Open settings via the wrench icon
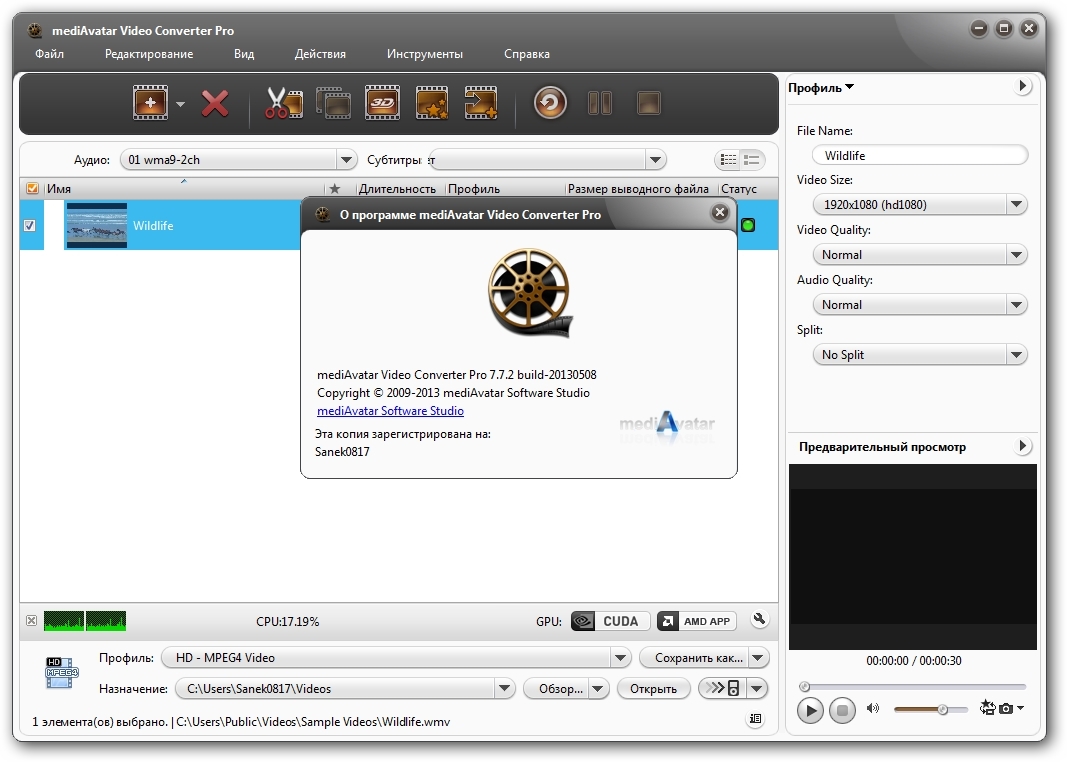 [759, 620]
